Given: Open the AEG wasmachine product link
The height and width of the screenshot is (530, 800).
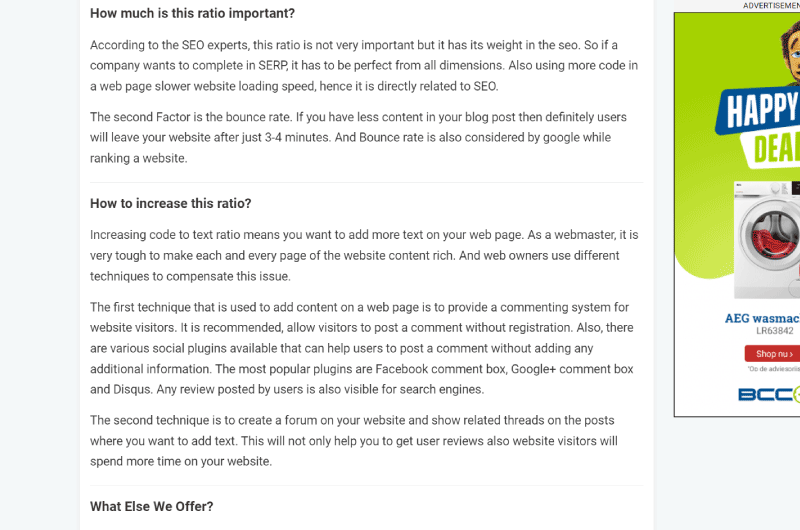Looking at the screenshot, I should click(762, 318).
